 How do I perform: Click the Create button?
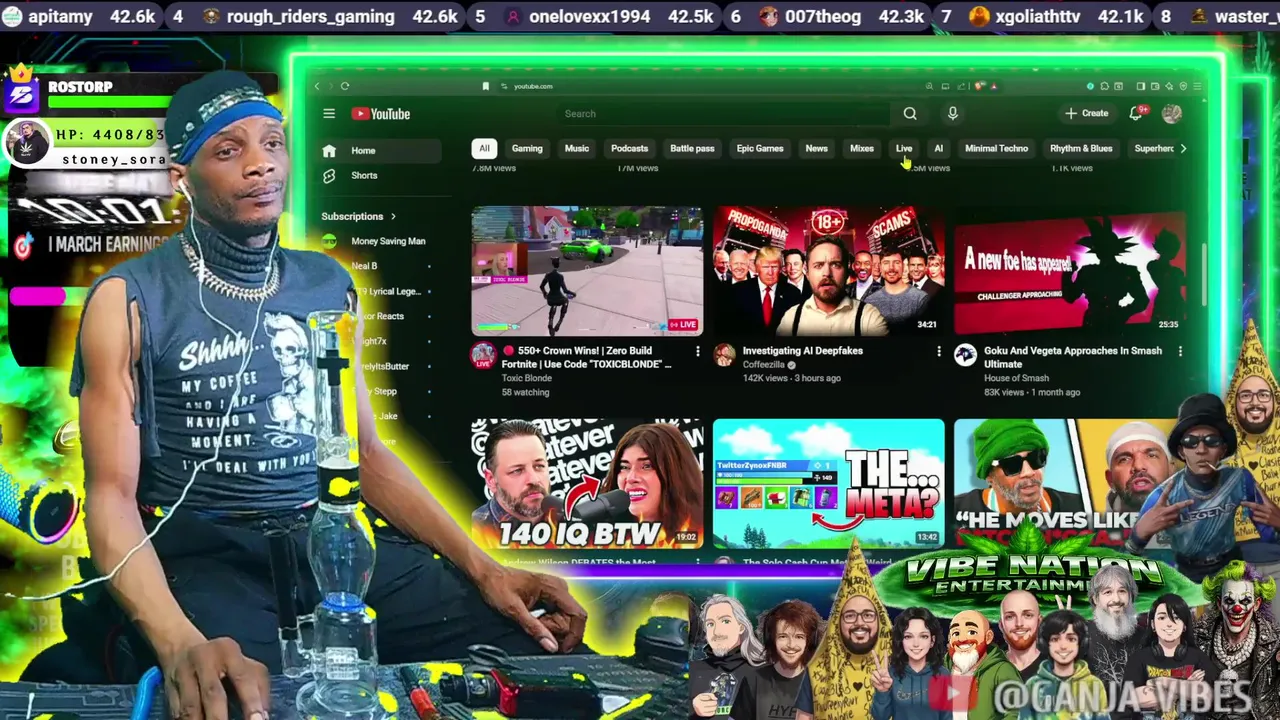[1087, 114]
